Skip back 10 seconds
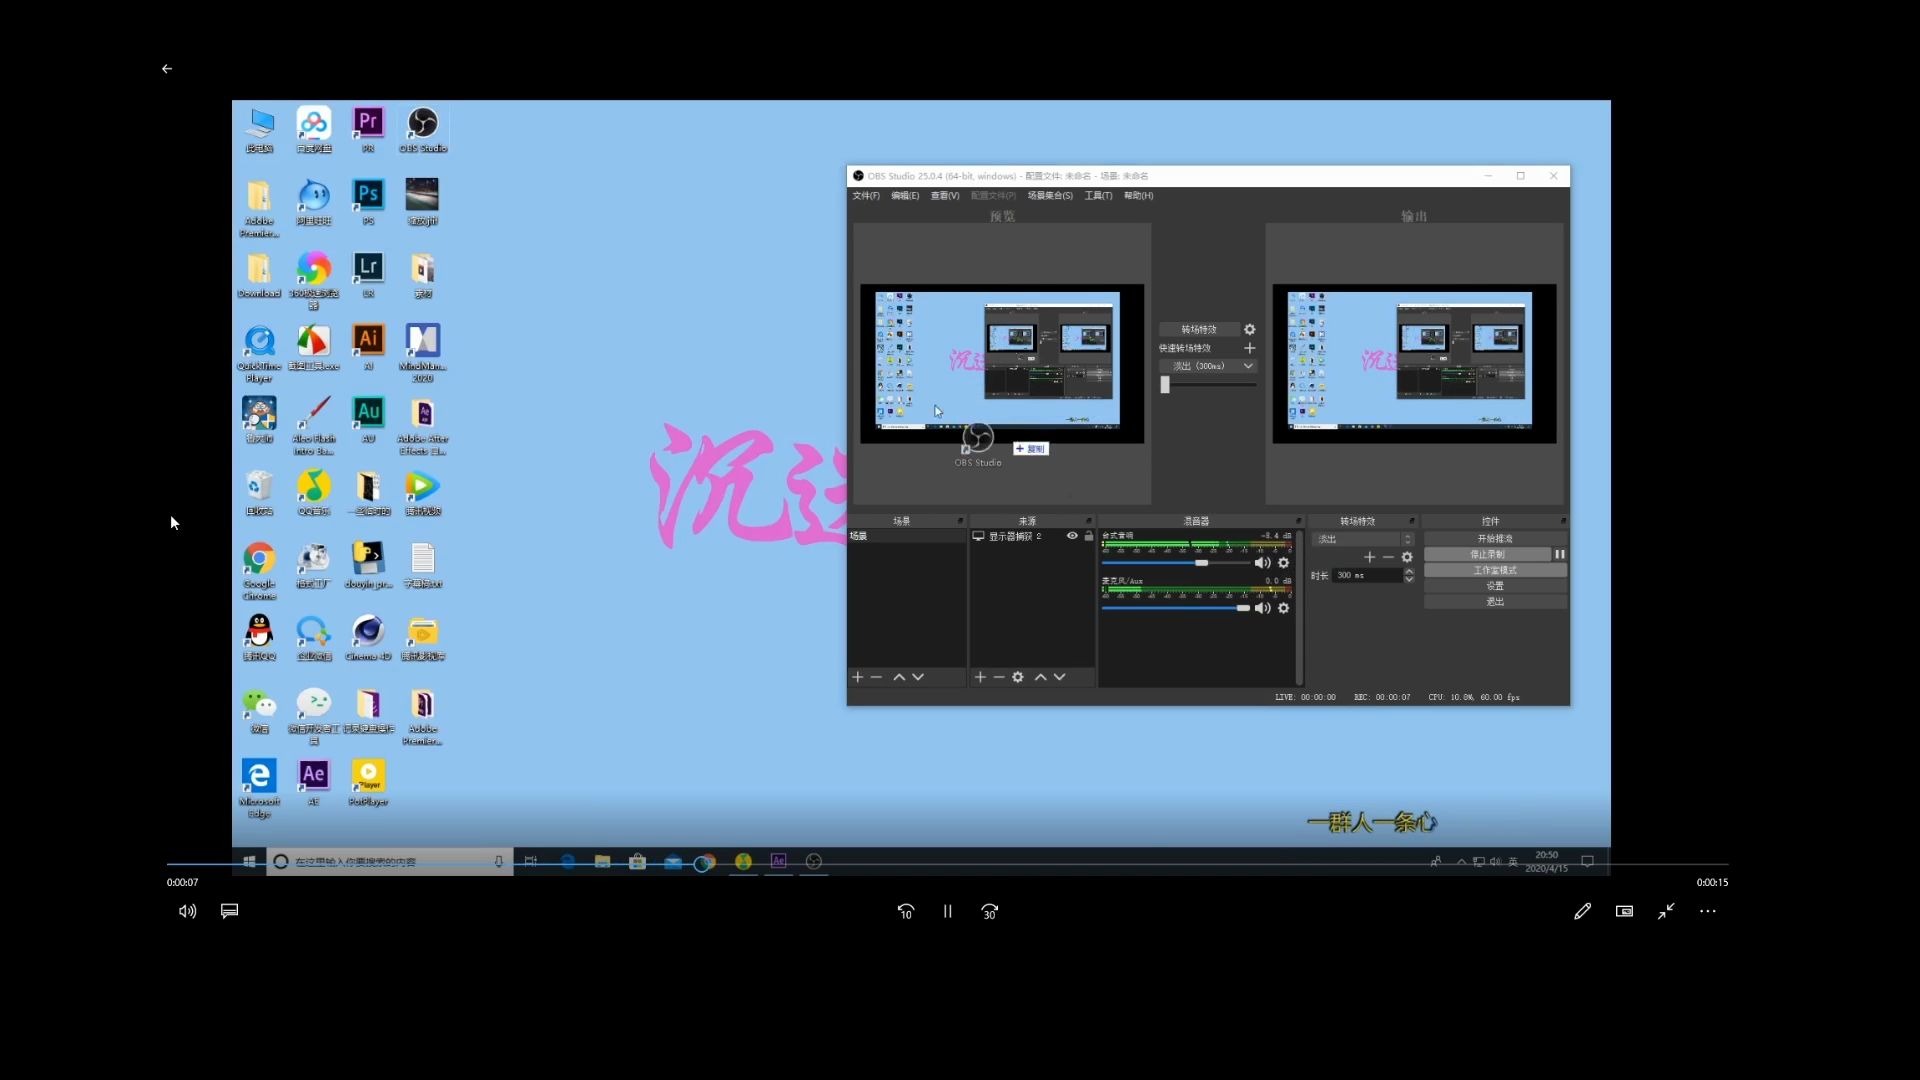 point(905,911)
